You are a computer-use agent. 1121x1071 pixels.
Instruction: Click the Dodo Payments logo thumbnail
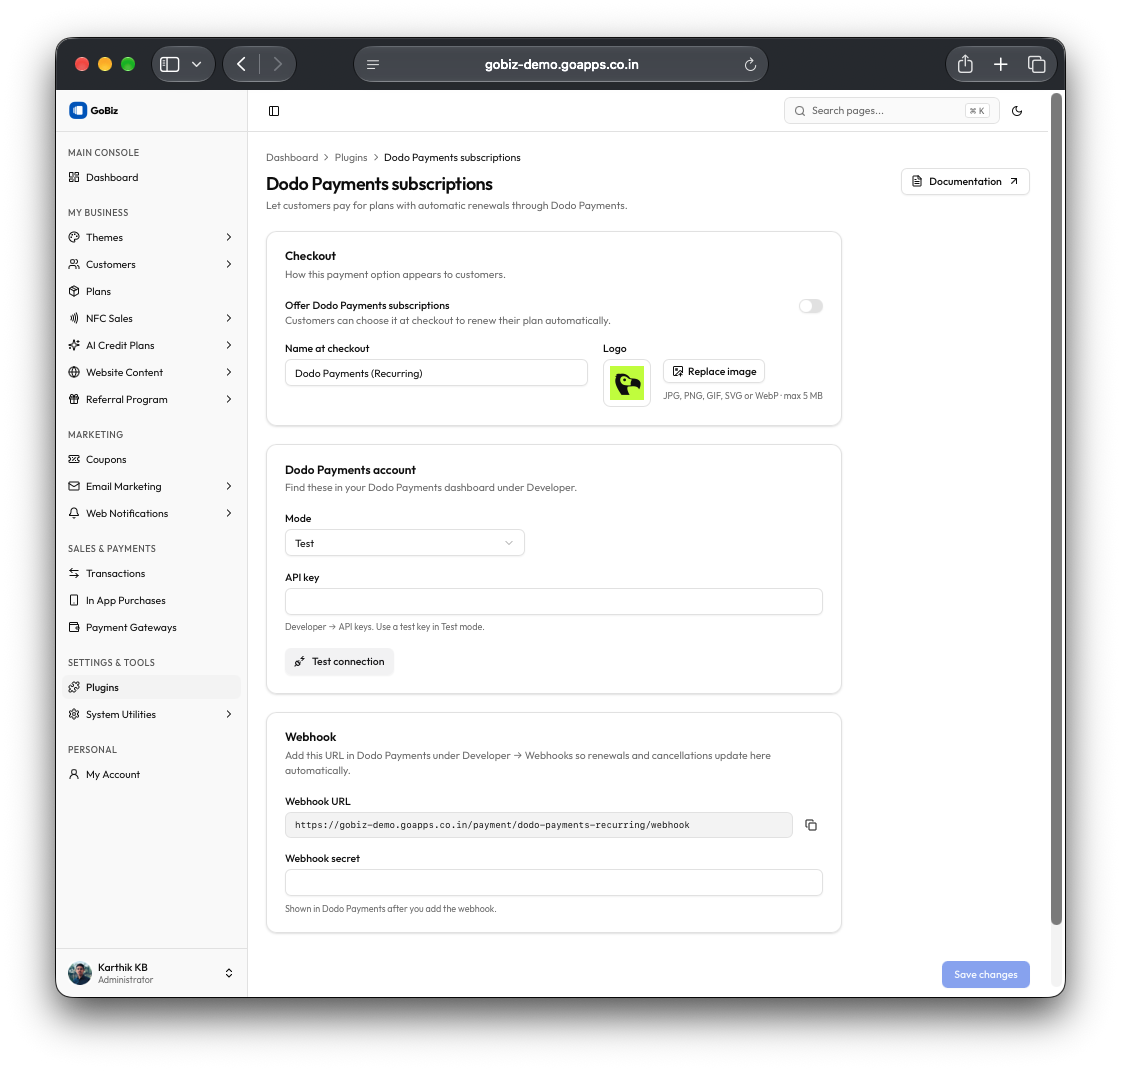(x=627, y=383)
